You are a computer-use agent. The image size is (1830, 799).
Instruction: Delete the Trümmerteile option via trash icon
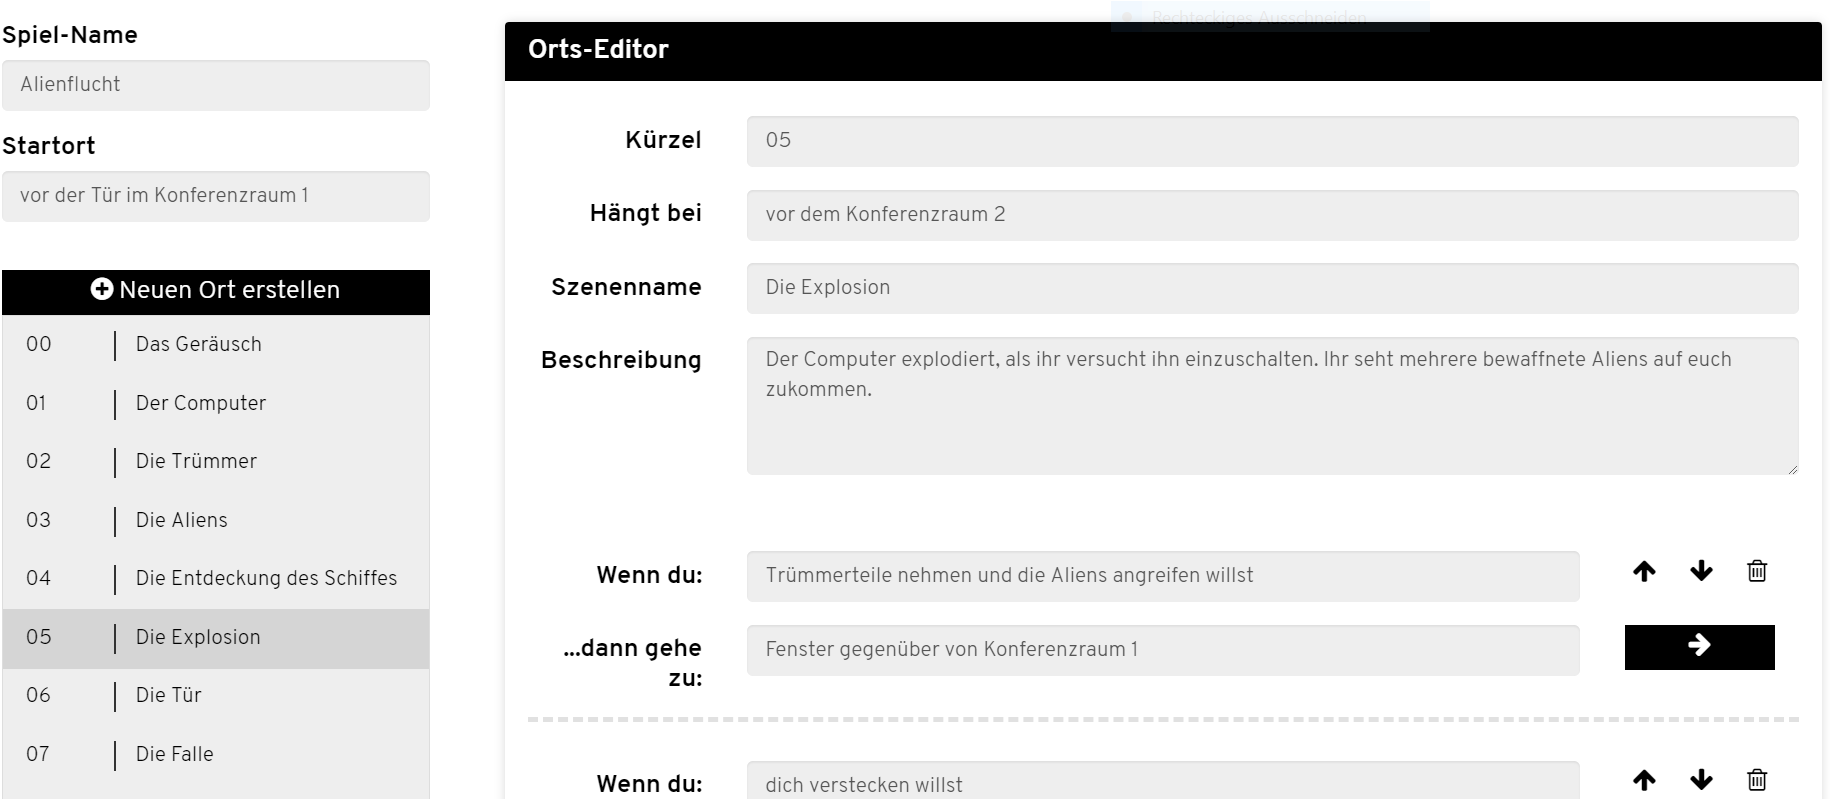(x=1757, y=571)
